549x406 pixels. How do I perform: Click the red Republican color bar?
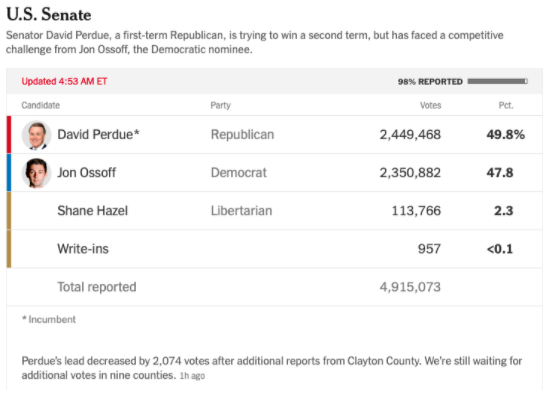tap(9, 134)
